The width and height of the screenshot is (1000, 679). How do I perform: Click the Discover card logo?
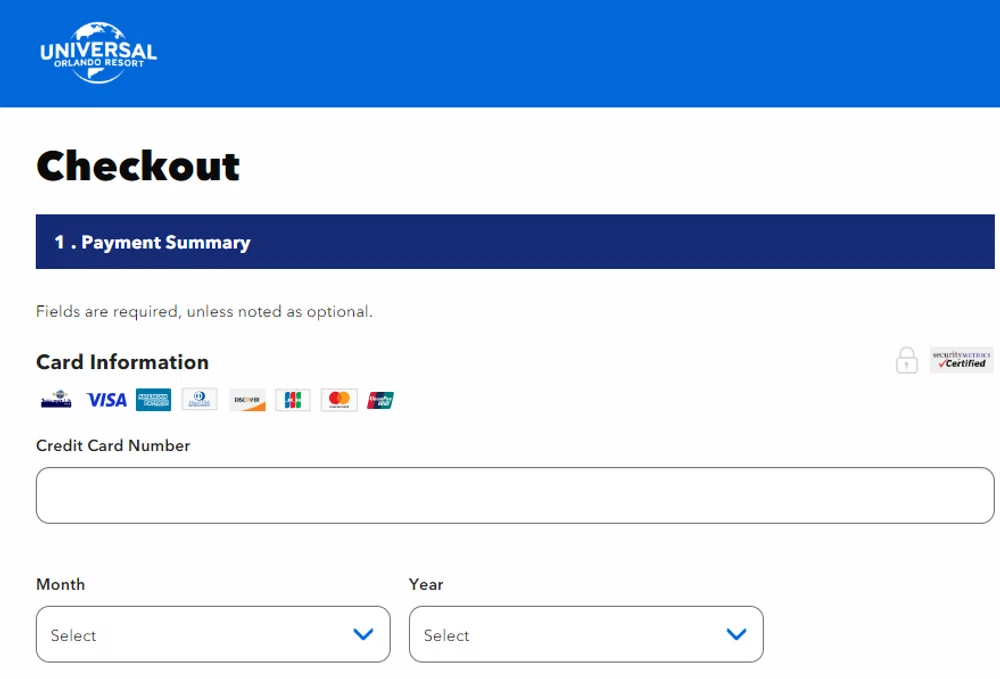[246, 400]
